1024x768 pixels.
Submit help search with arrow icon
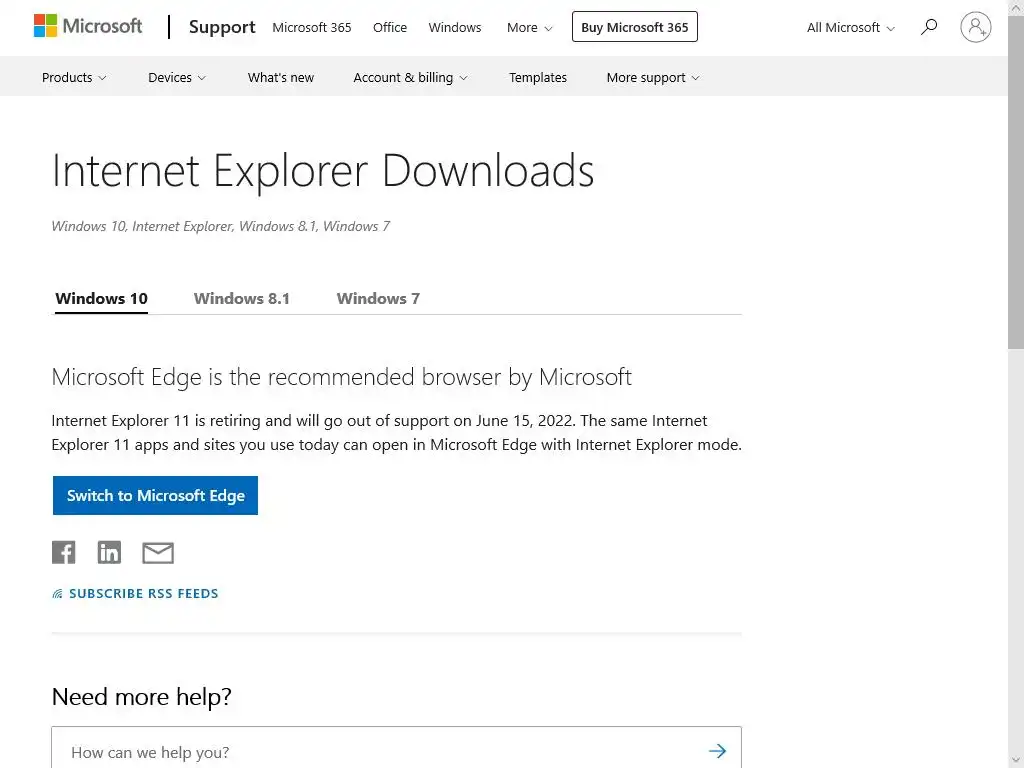(x=717, y=751)
